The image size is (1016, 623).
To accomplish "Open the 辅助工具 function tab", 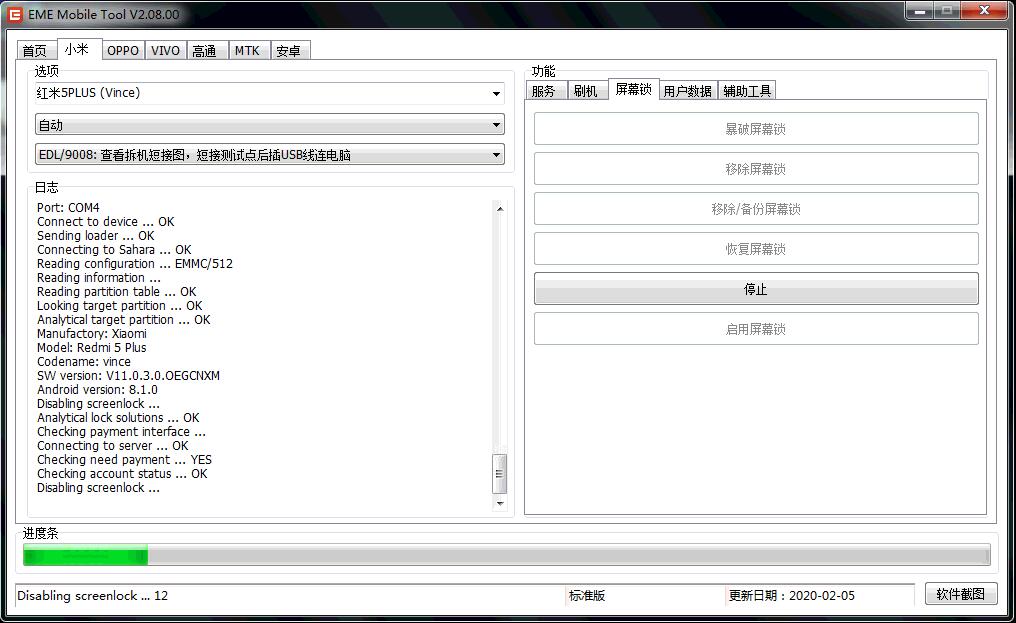I will click(x=747, y=91).
